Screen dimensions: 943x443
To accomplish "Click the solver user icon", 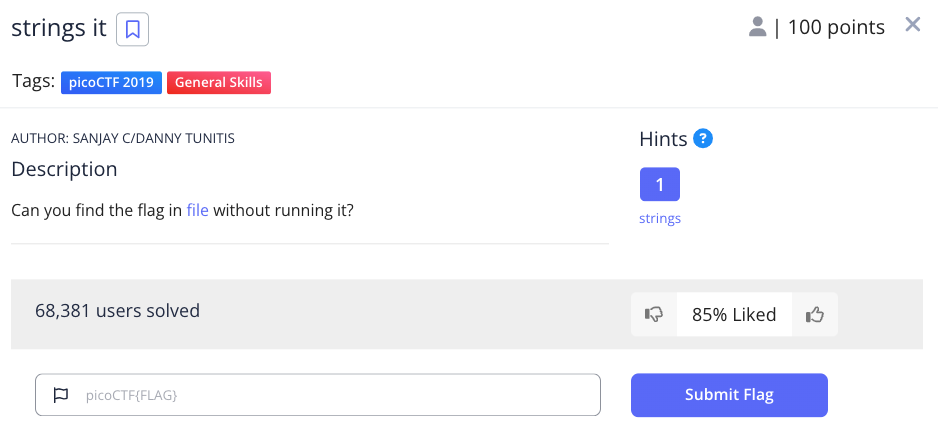I will (757, 27).
